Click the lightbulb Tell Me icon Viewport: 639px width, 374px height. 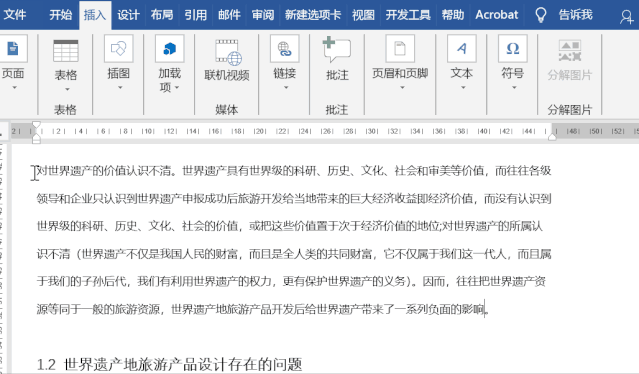pyautogui.click(x=540, y=15)
